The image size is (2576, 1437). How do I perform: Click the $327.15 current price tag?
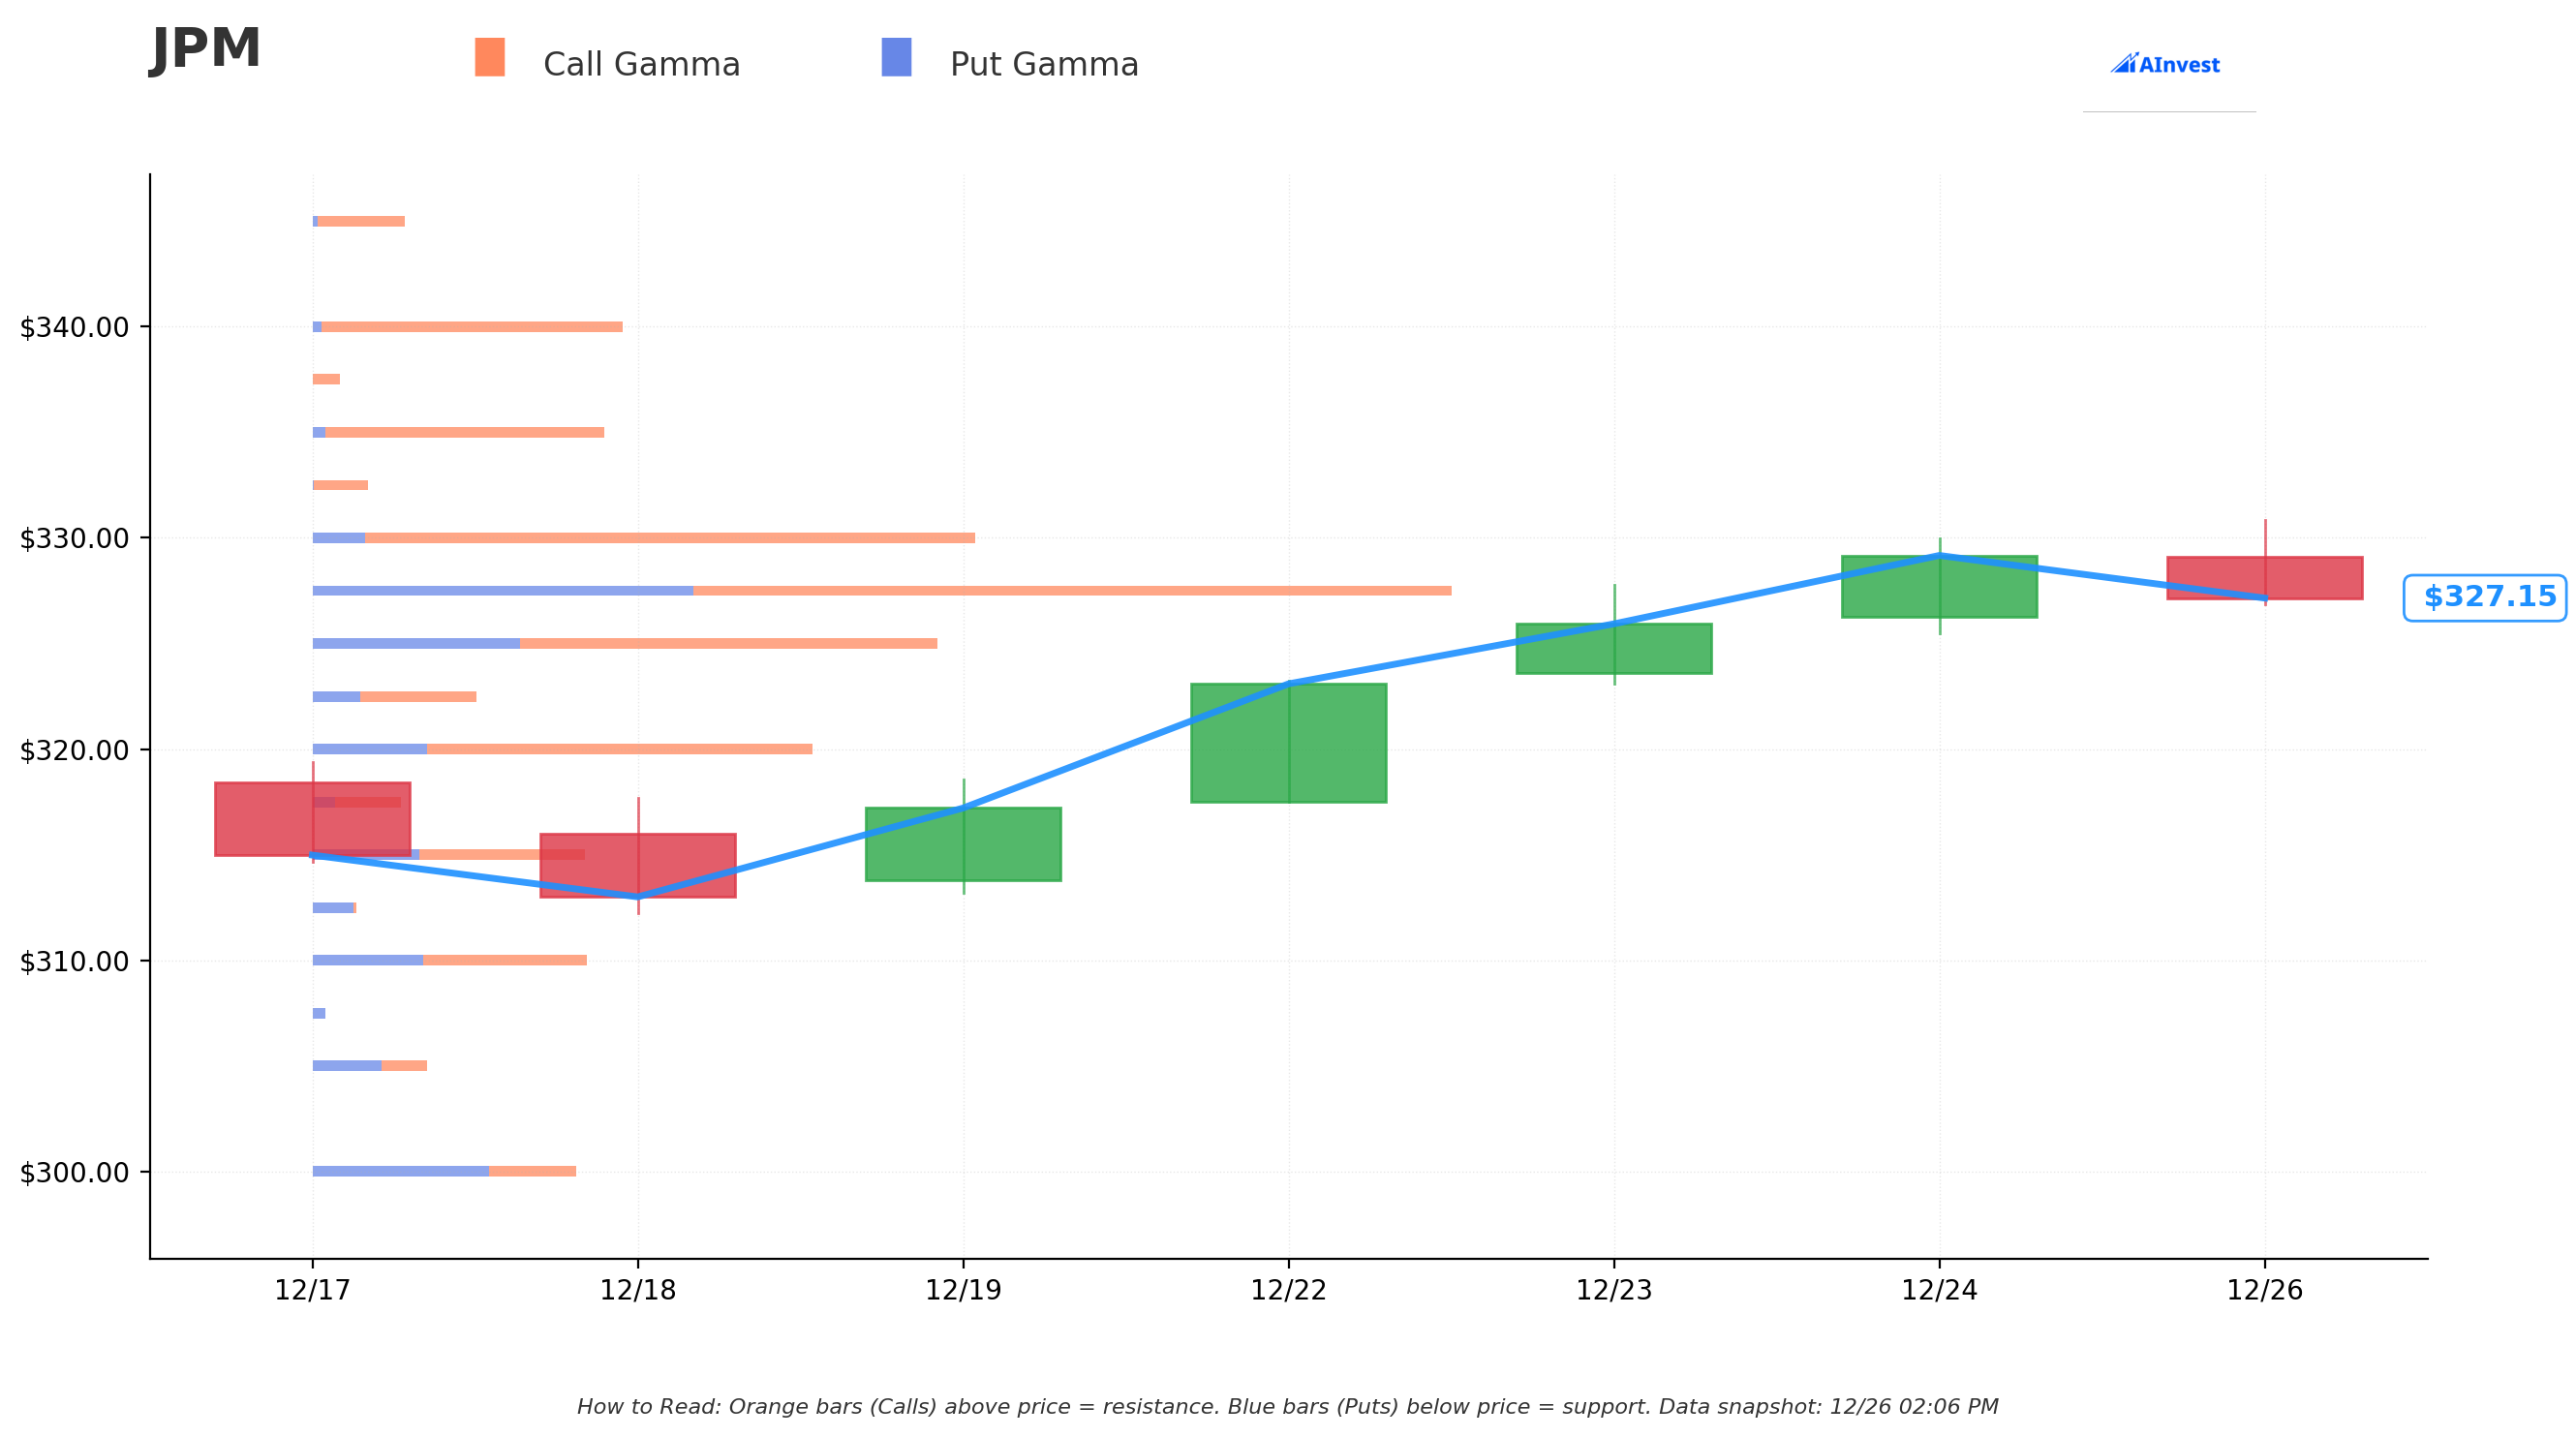click(2484, 598)
